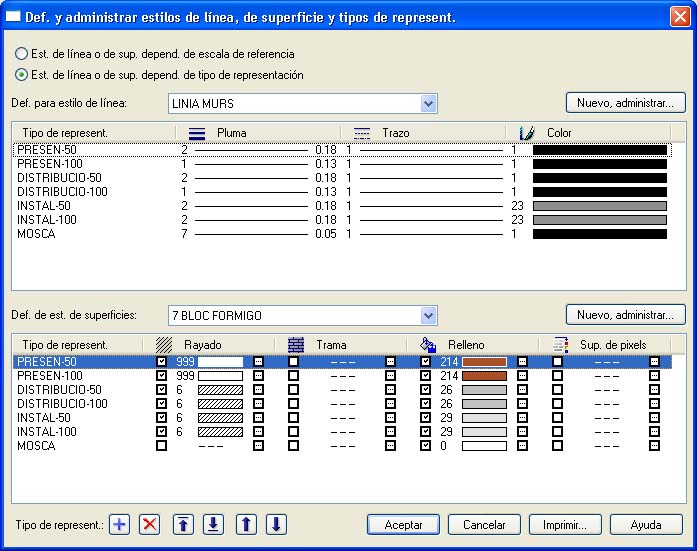Open fill options button for DISTRIBUCIO-100 row
Image resolution: width=697 pixels, height=551 pixels.
pos(522,404)
